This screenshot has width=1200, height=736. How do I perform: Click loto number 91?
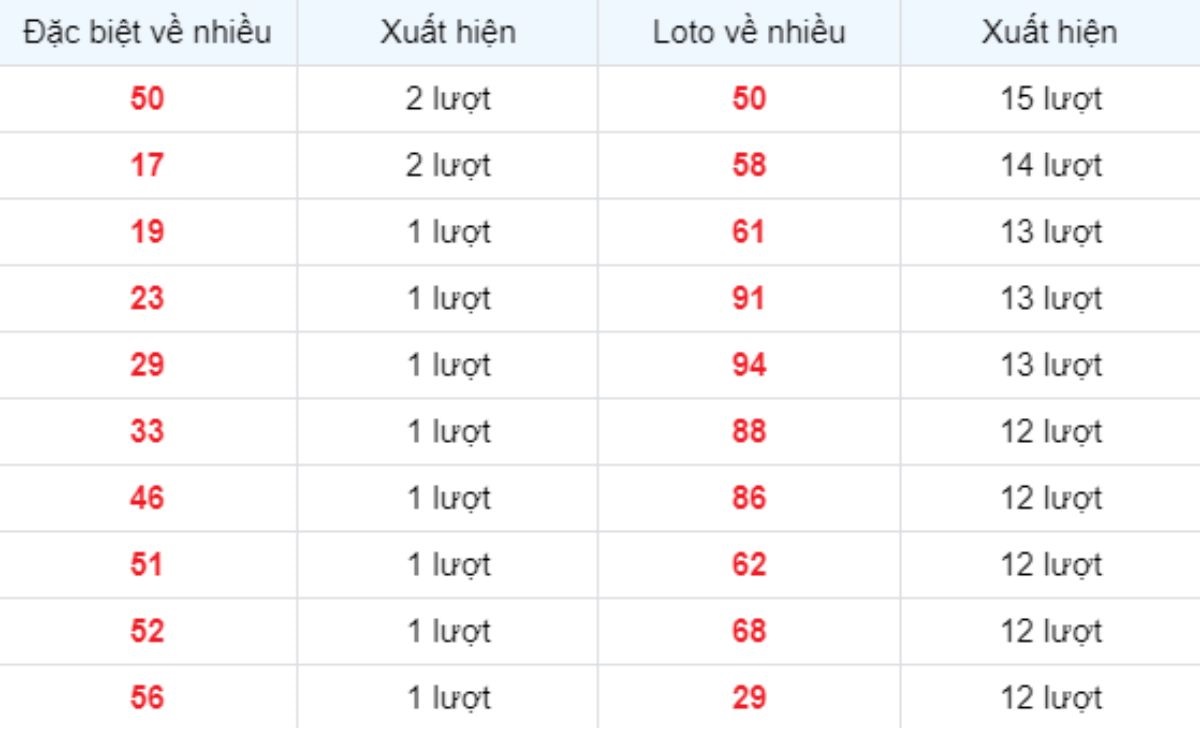pyautogui.click(x=749, y=298)
